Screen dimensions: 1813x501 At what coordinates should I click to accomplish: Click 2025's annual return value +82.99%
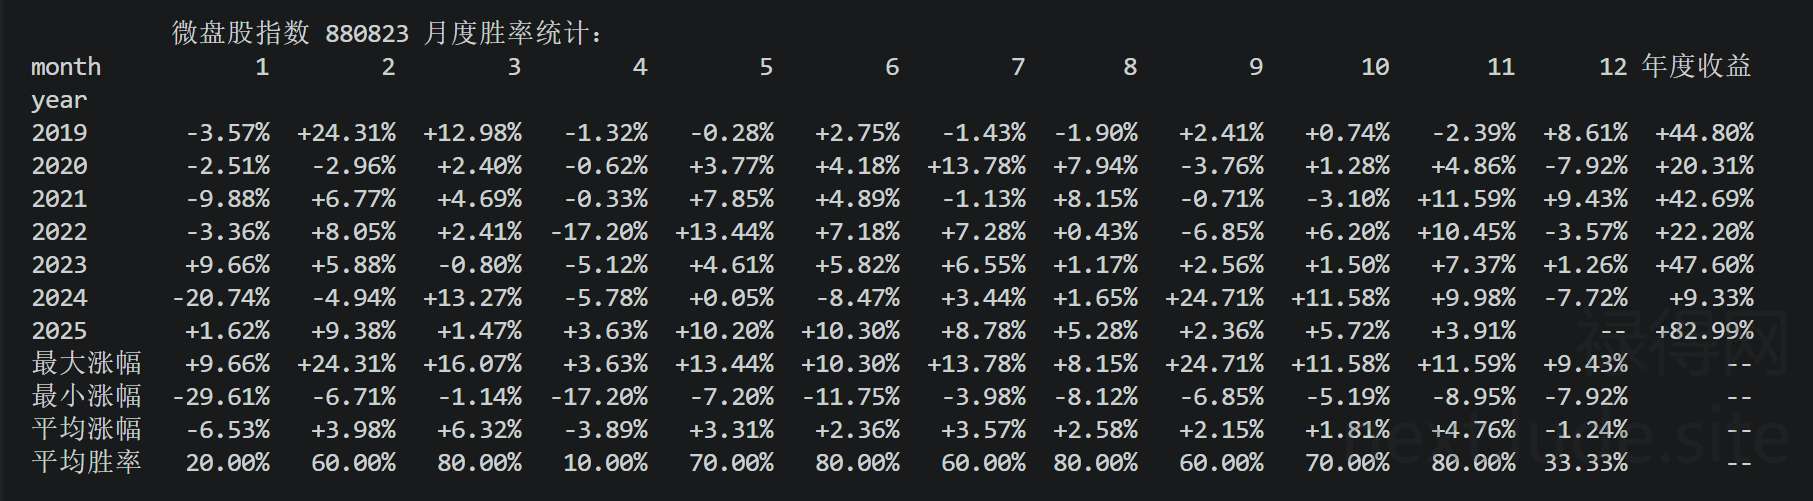(x=1704, y=331)
